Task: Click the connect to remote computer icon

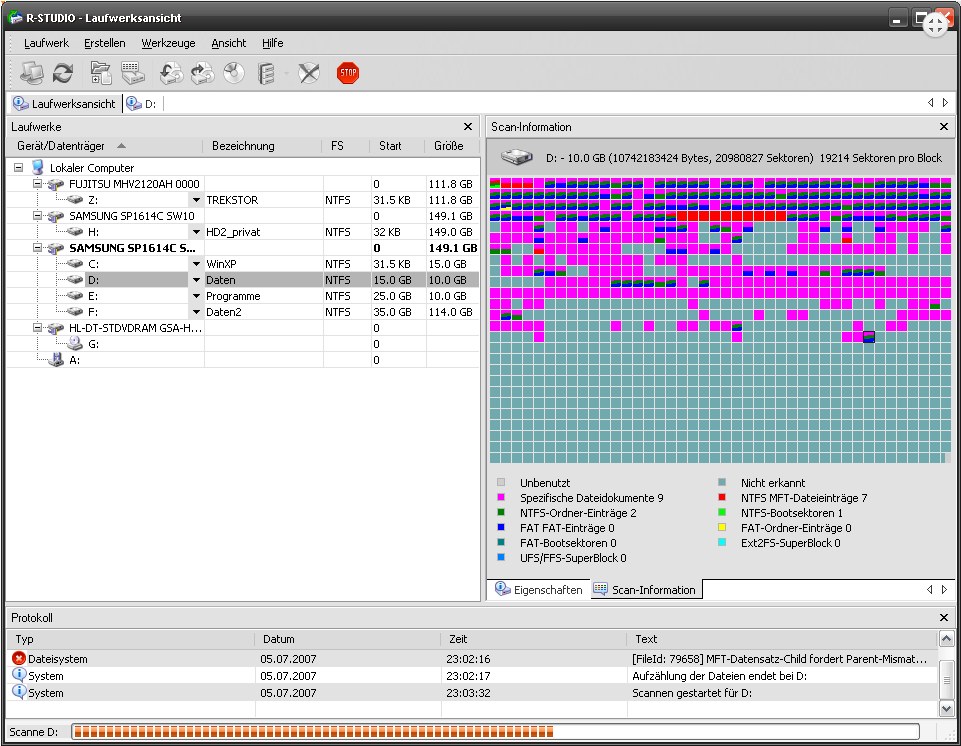Action: [32, 72]
